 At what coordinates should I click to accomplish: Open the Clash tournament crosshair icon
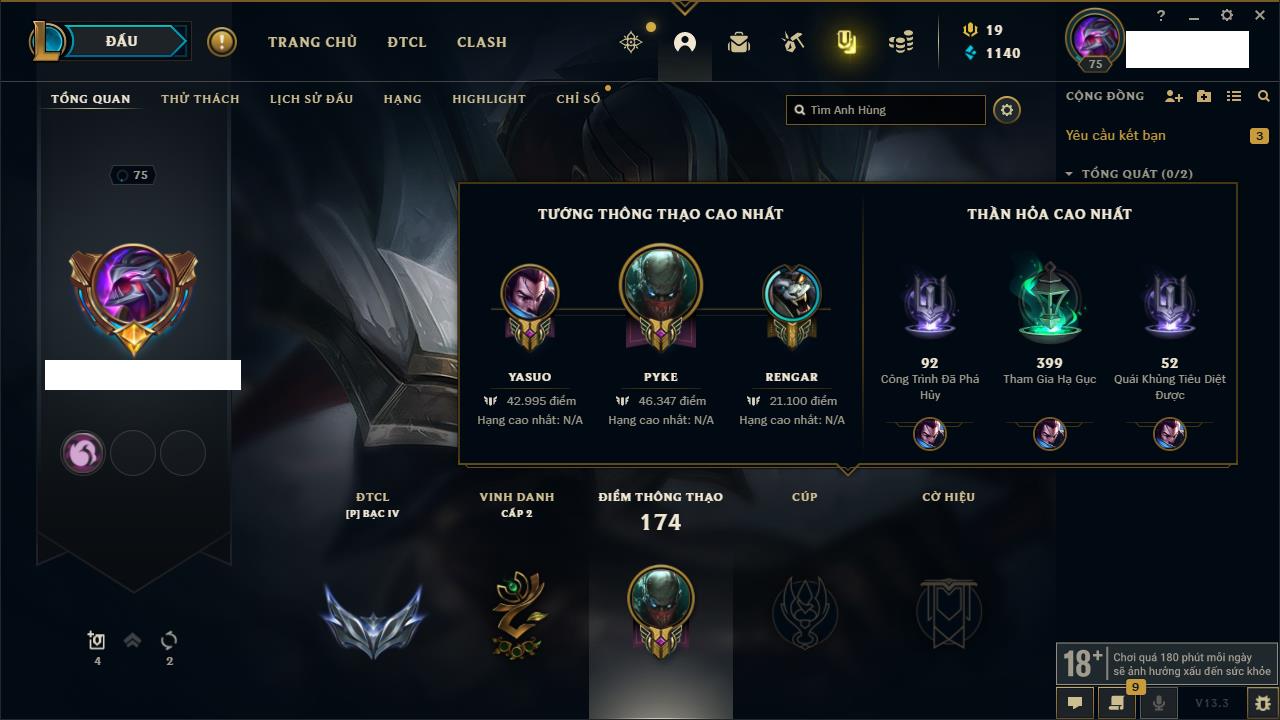(631, 42)
